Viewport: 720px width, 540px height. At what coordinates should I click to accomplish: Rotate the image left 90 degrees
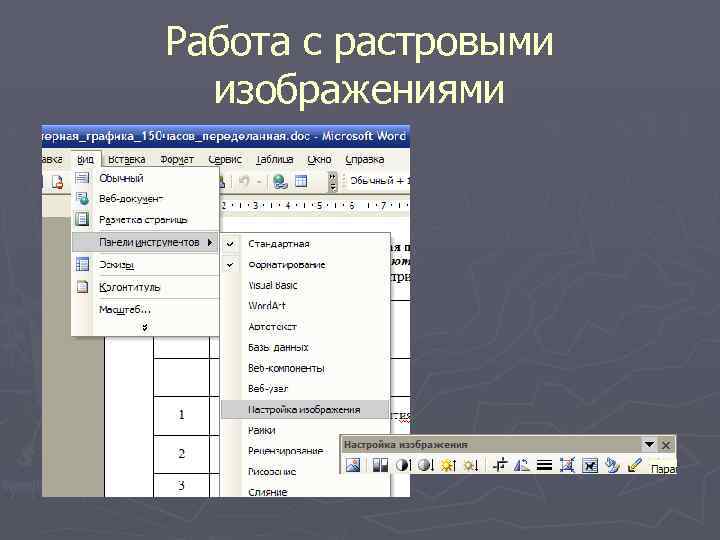(x=522, y=465)
